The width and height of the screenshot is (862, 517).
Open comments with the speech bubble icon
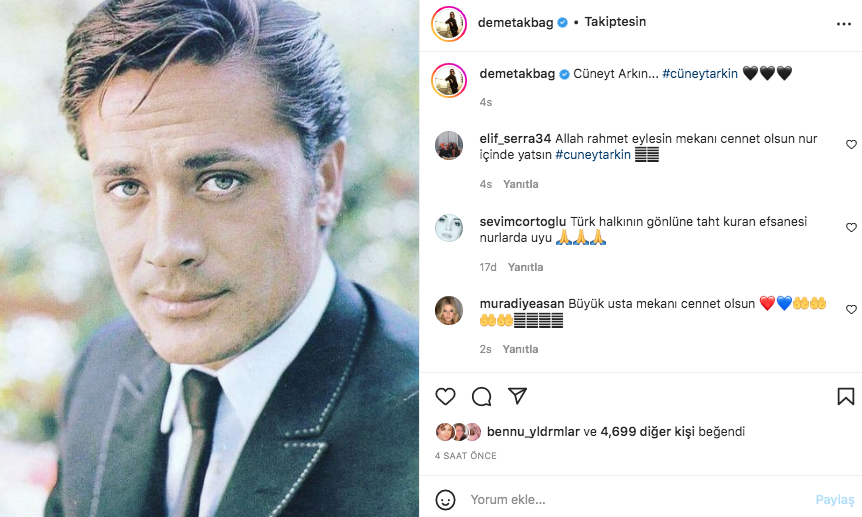[481, 397]
